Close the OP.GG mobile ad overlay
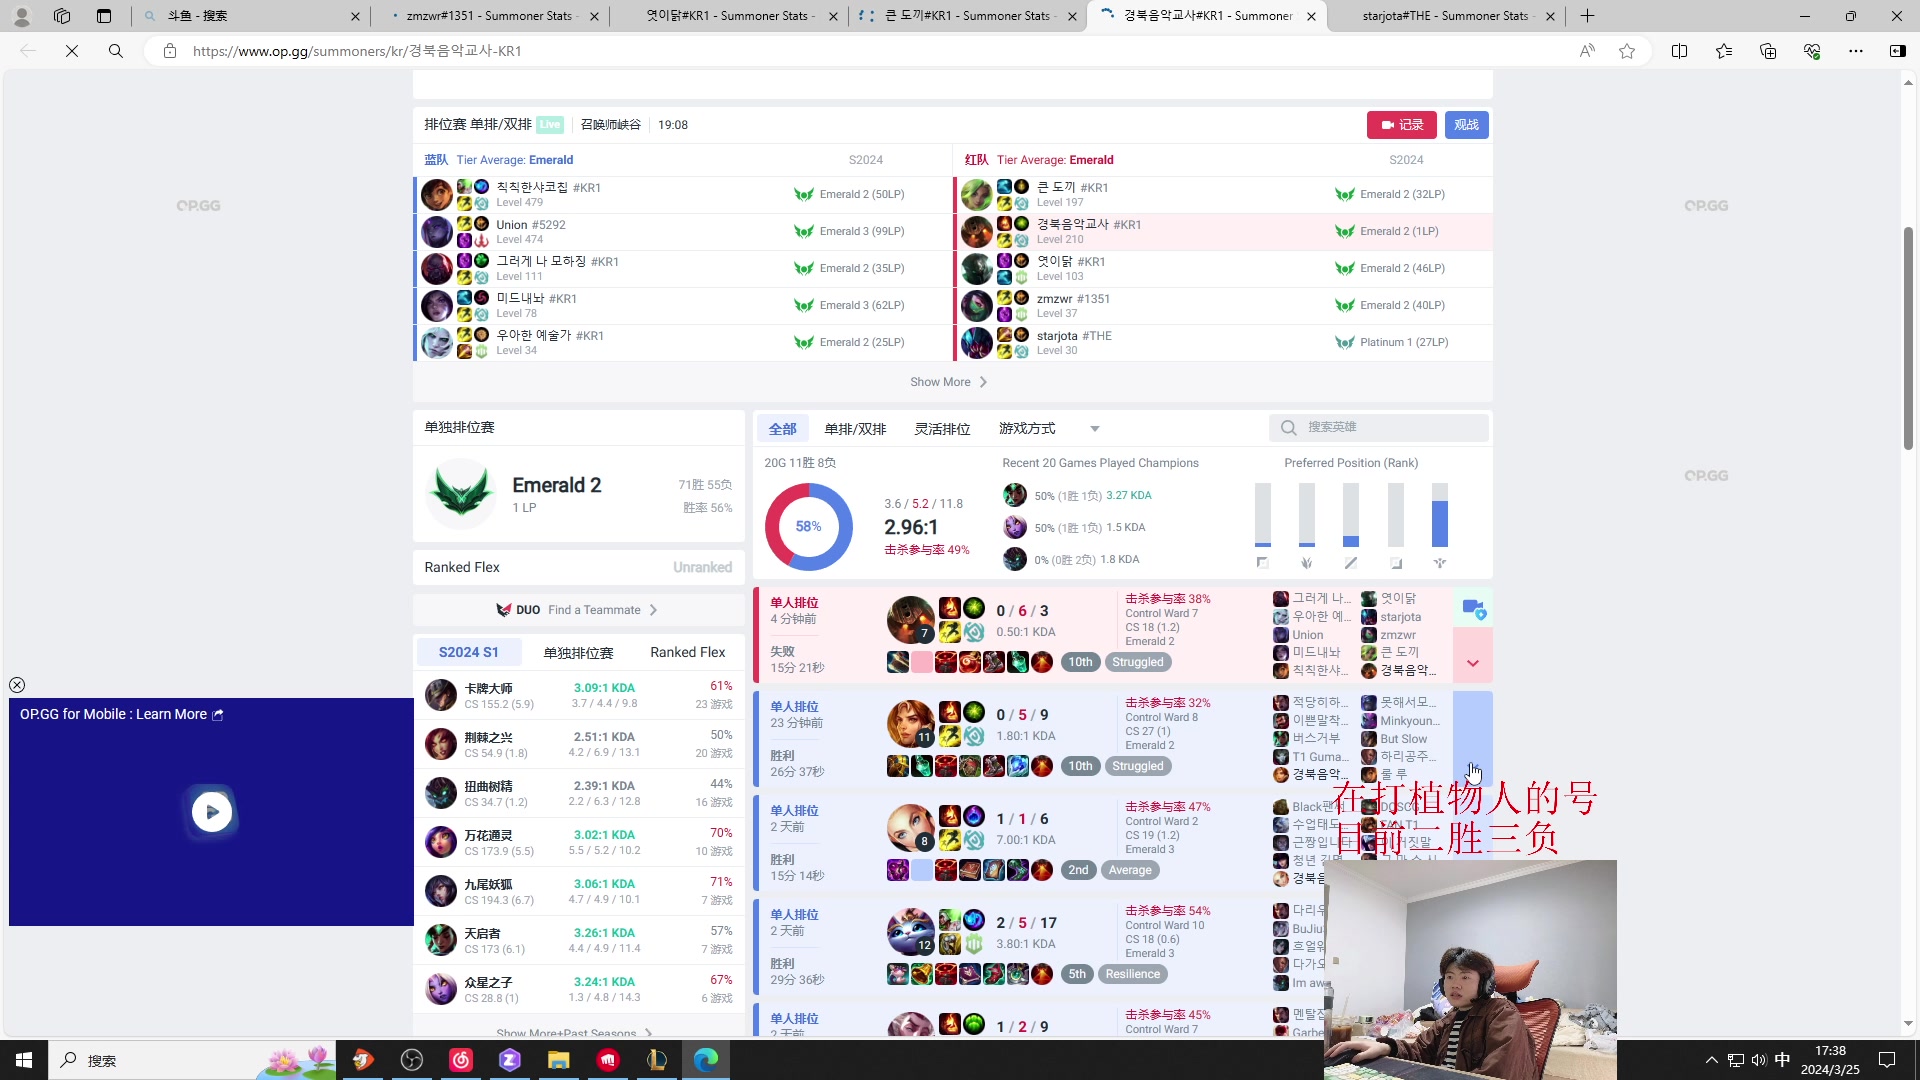Screen dimensions: 1920x1080 (17, 685)
